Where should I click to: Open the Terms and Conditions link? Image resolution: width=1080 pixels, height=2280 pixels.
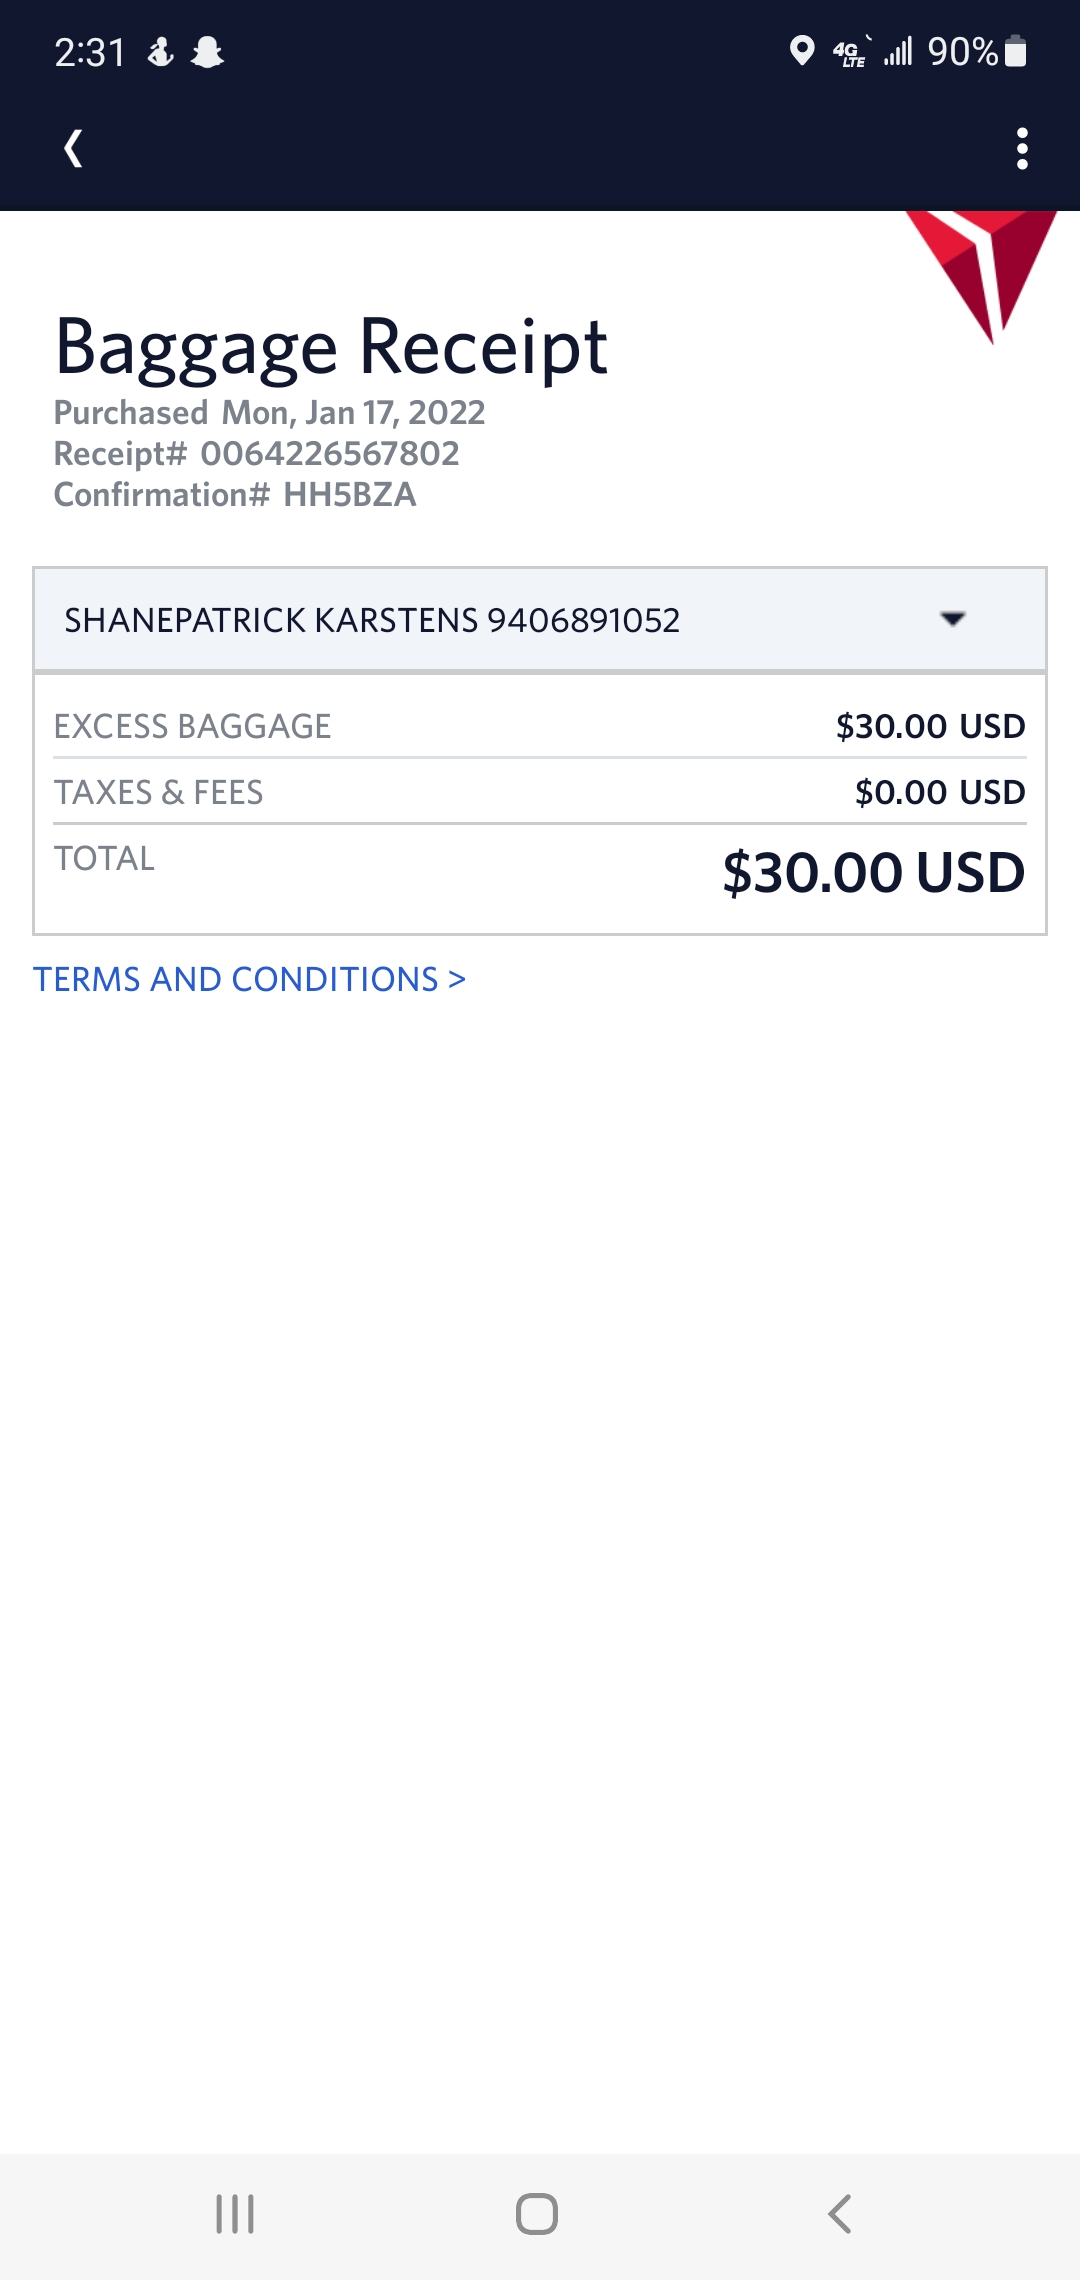click(x=250, y=979)
